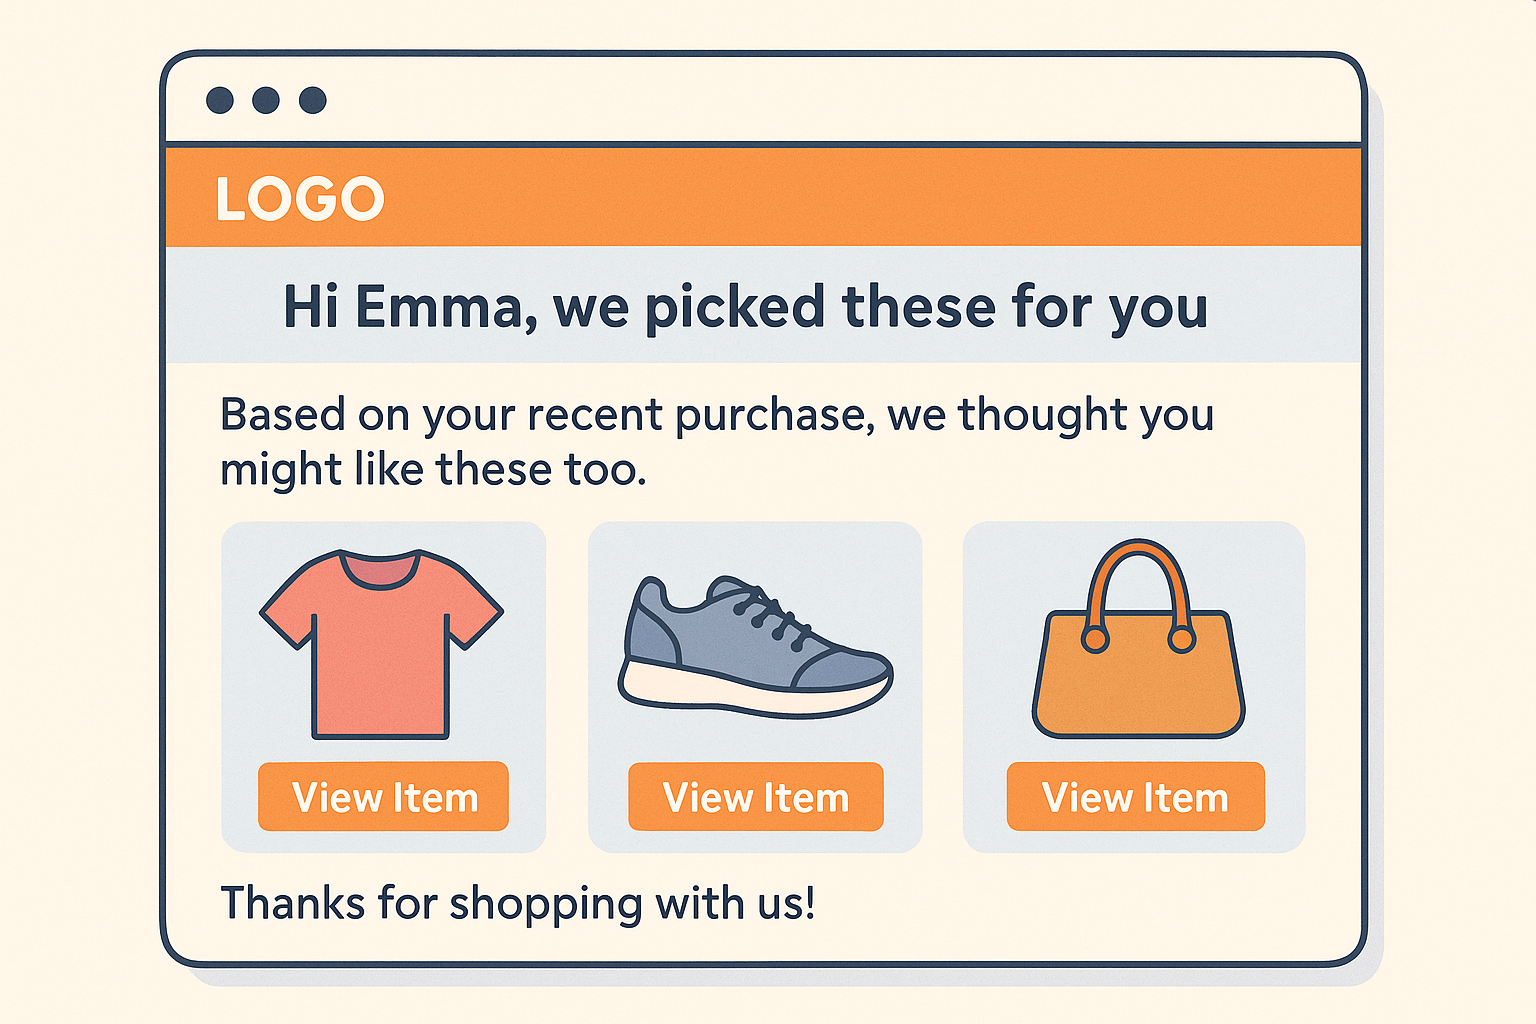
Task: Click the leftmost window control dot
Action: click(220, 100)
